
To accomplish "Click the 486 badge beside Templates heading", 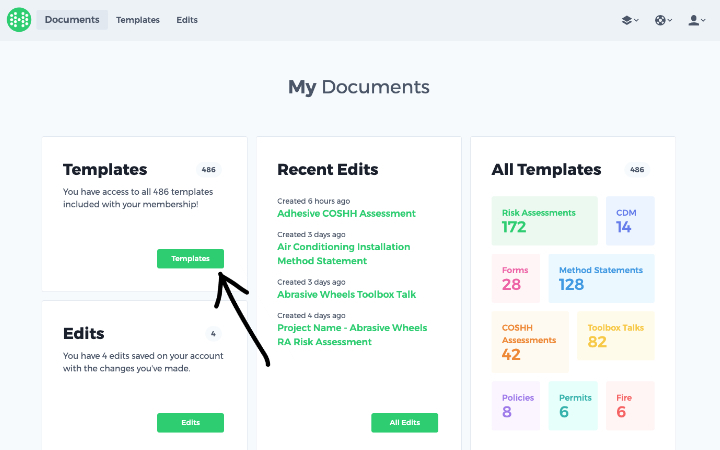I will tap(208, 169).
